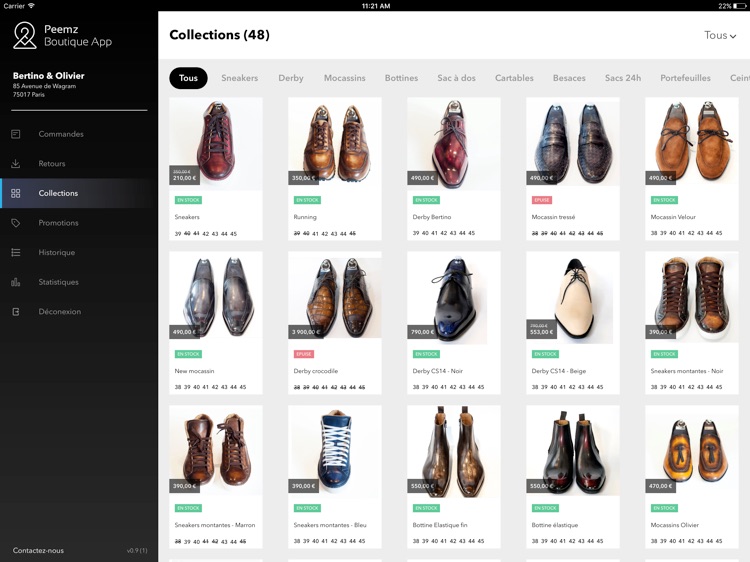The image size is (750, 562).
Task: Open the Derby CS14 - Beige photo
Action: (x=573, y=298)
